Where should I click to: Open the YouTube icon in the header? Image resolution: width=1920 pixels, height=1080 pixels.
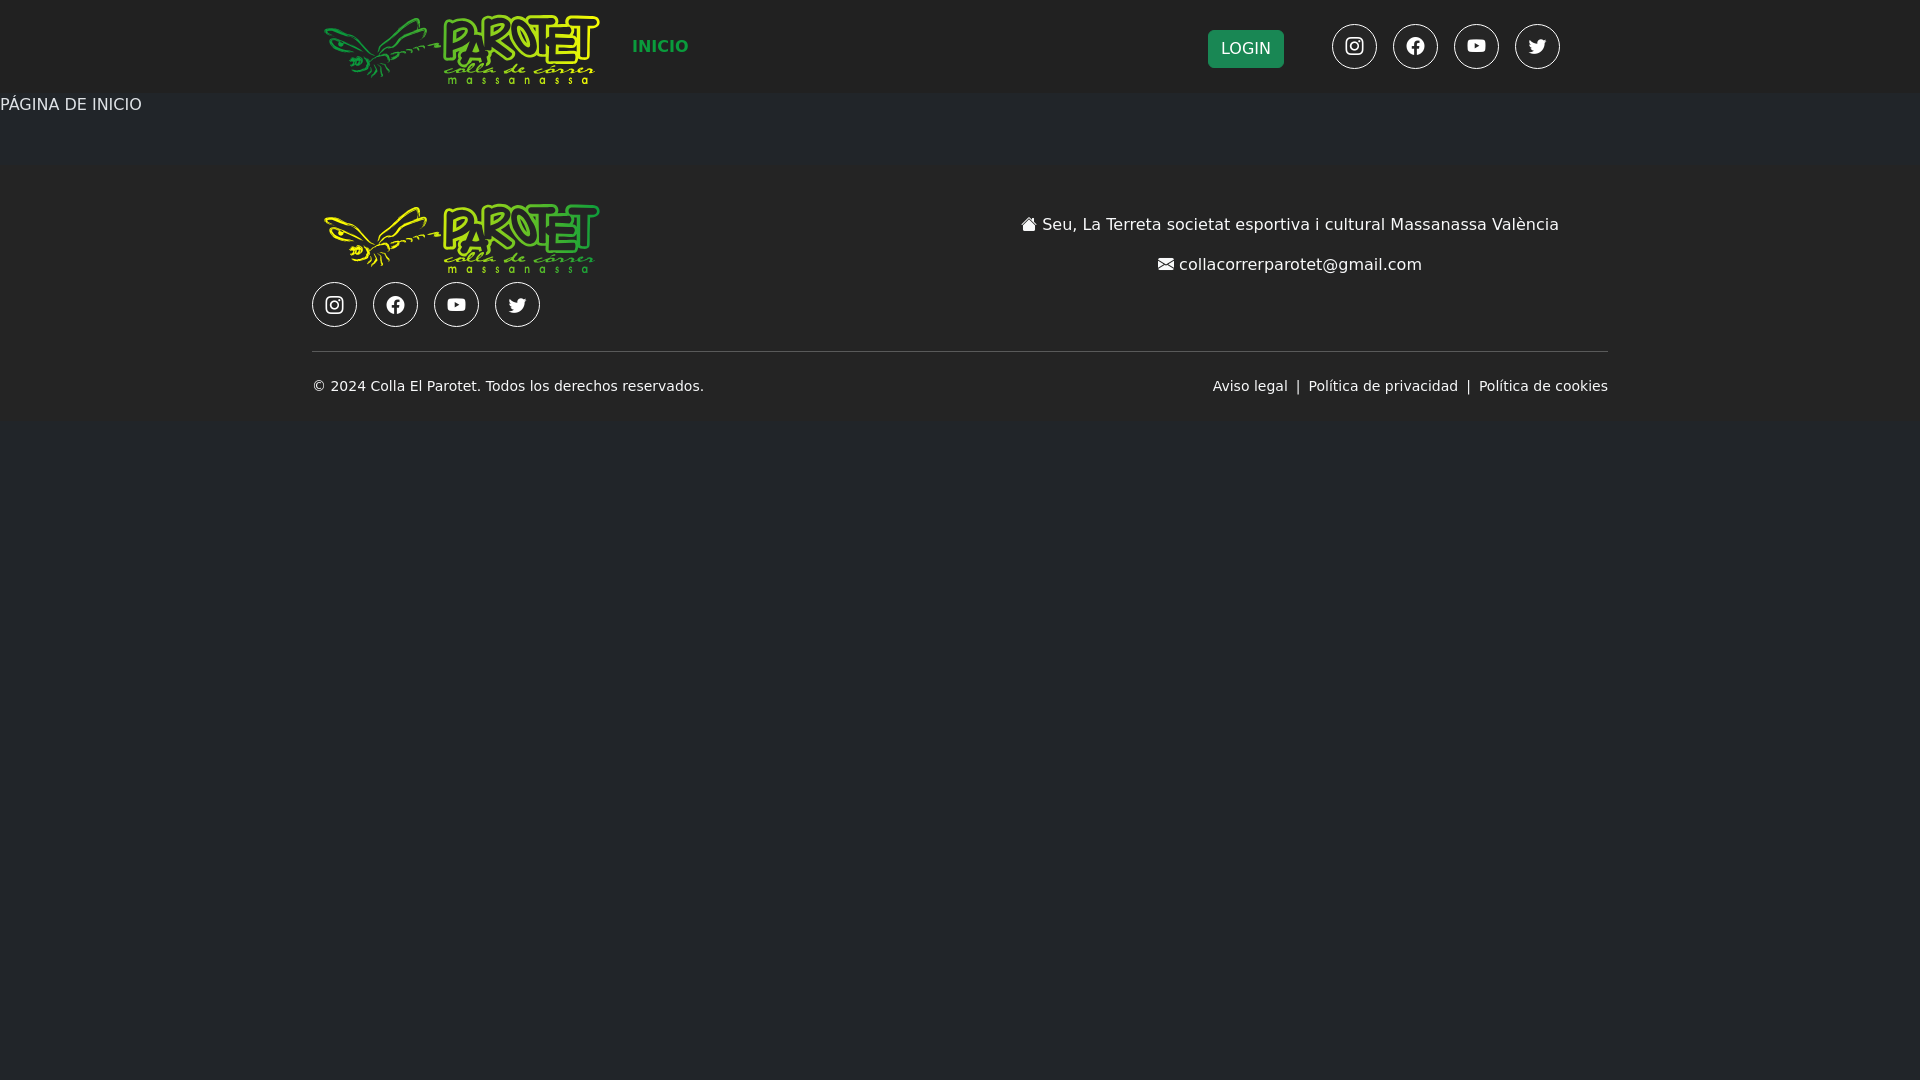tap(1476, 46)
